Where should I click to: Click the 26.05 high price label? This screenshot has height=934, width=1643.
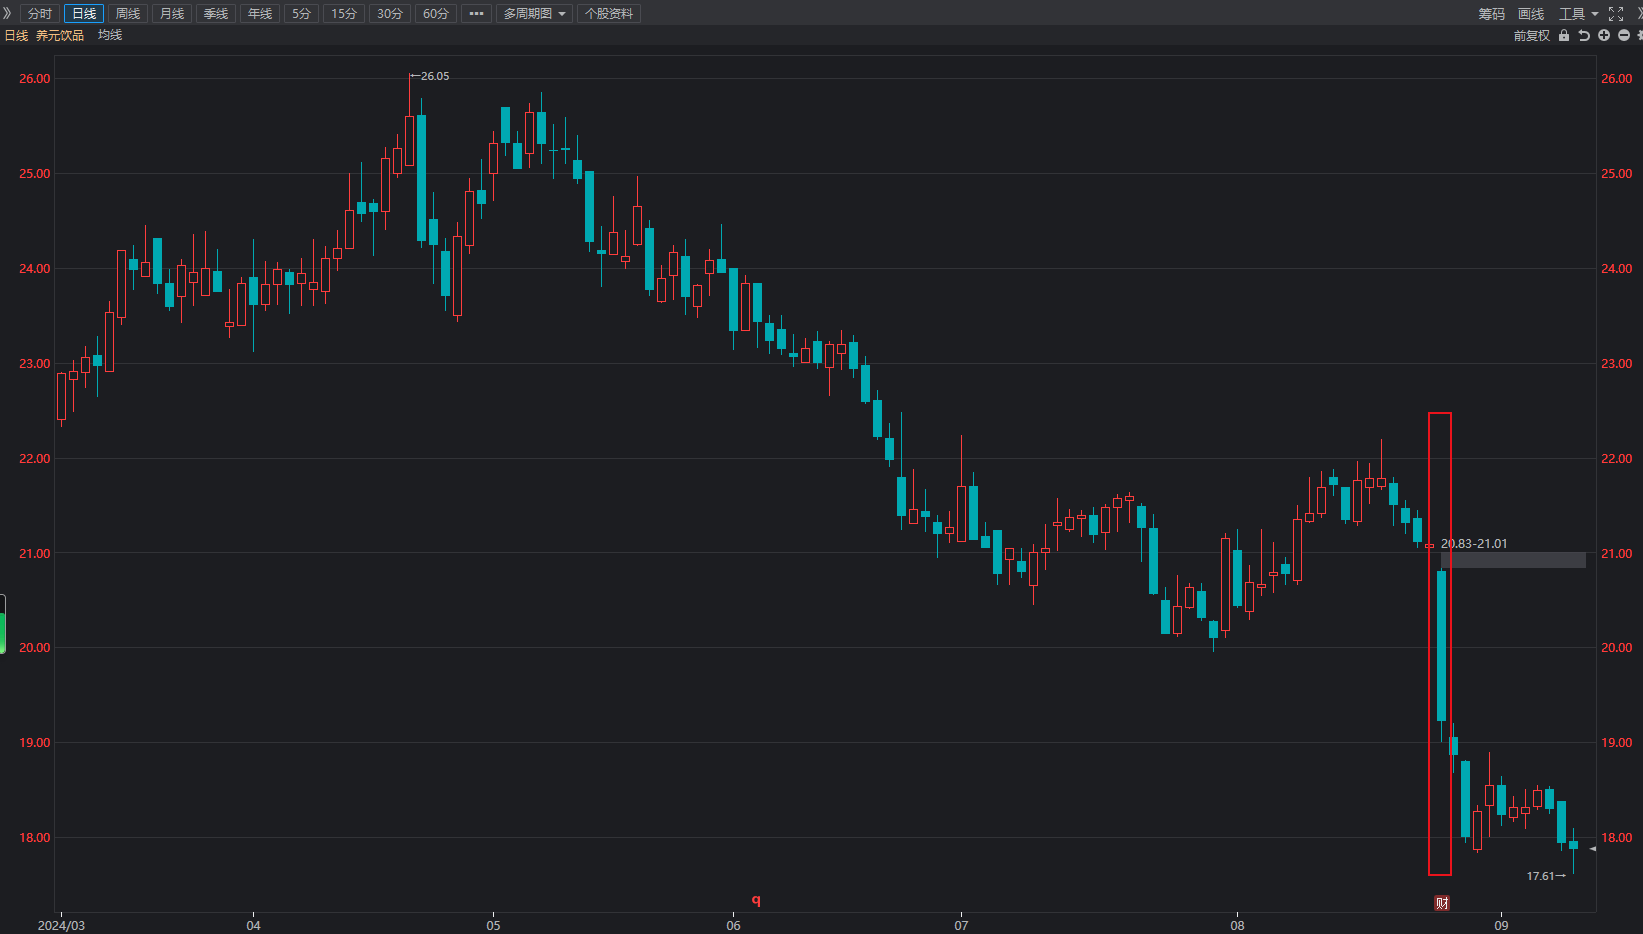435,76
